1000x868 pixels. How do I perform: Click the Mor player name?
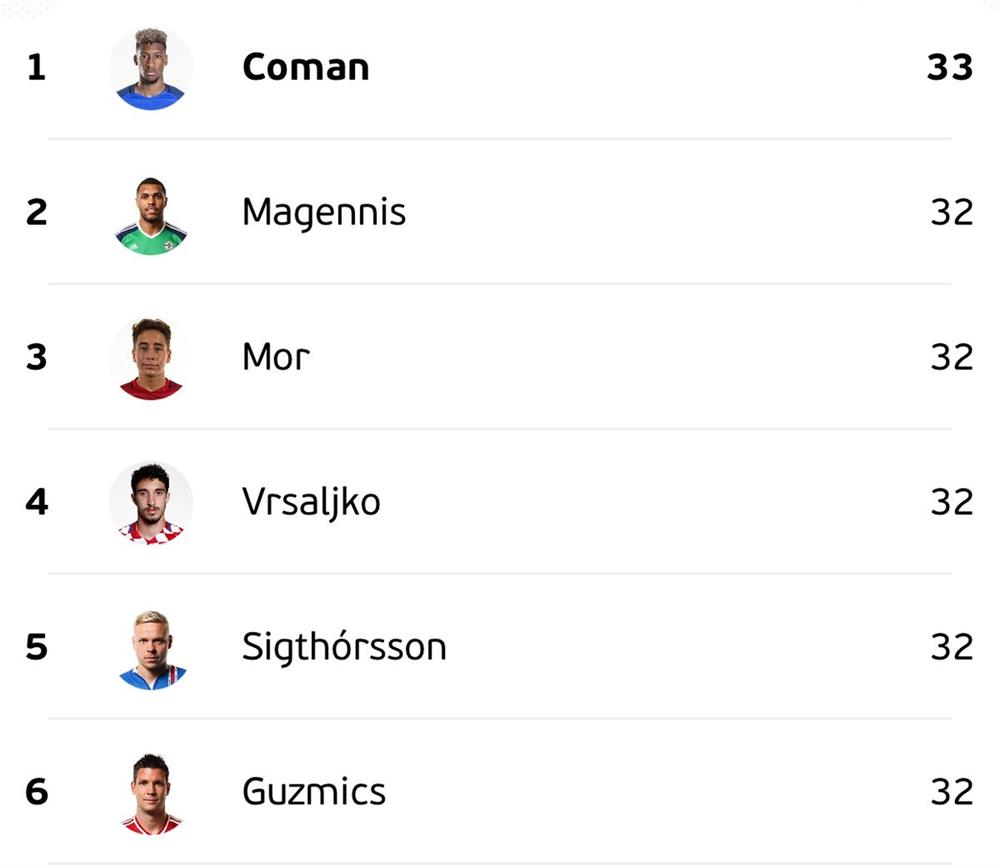(x=276, y=358)
